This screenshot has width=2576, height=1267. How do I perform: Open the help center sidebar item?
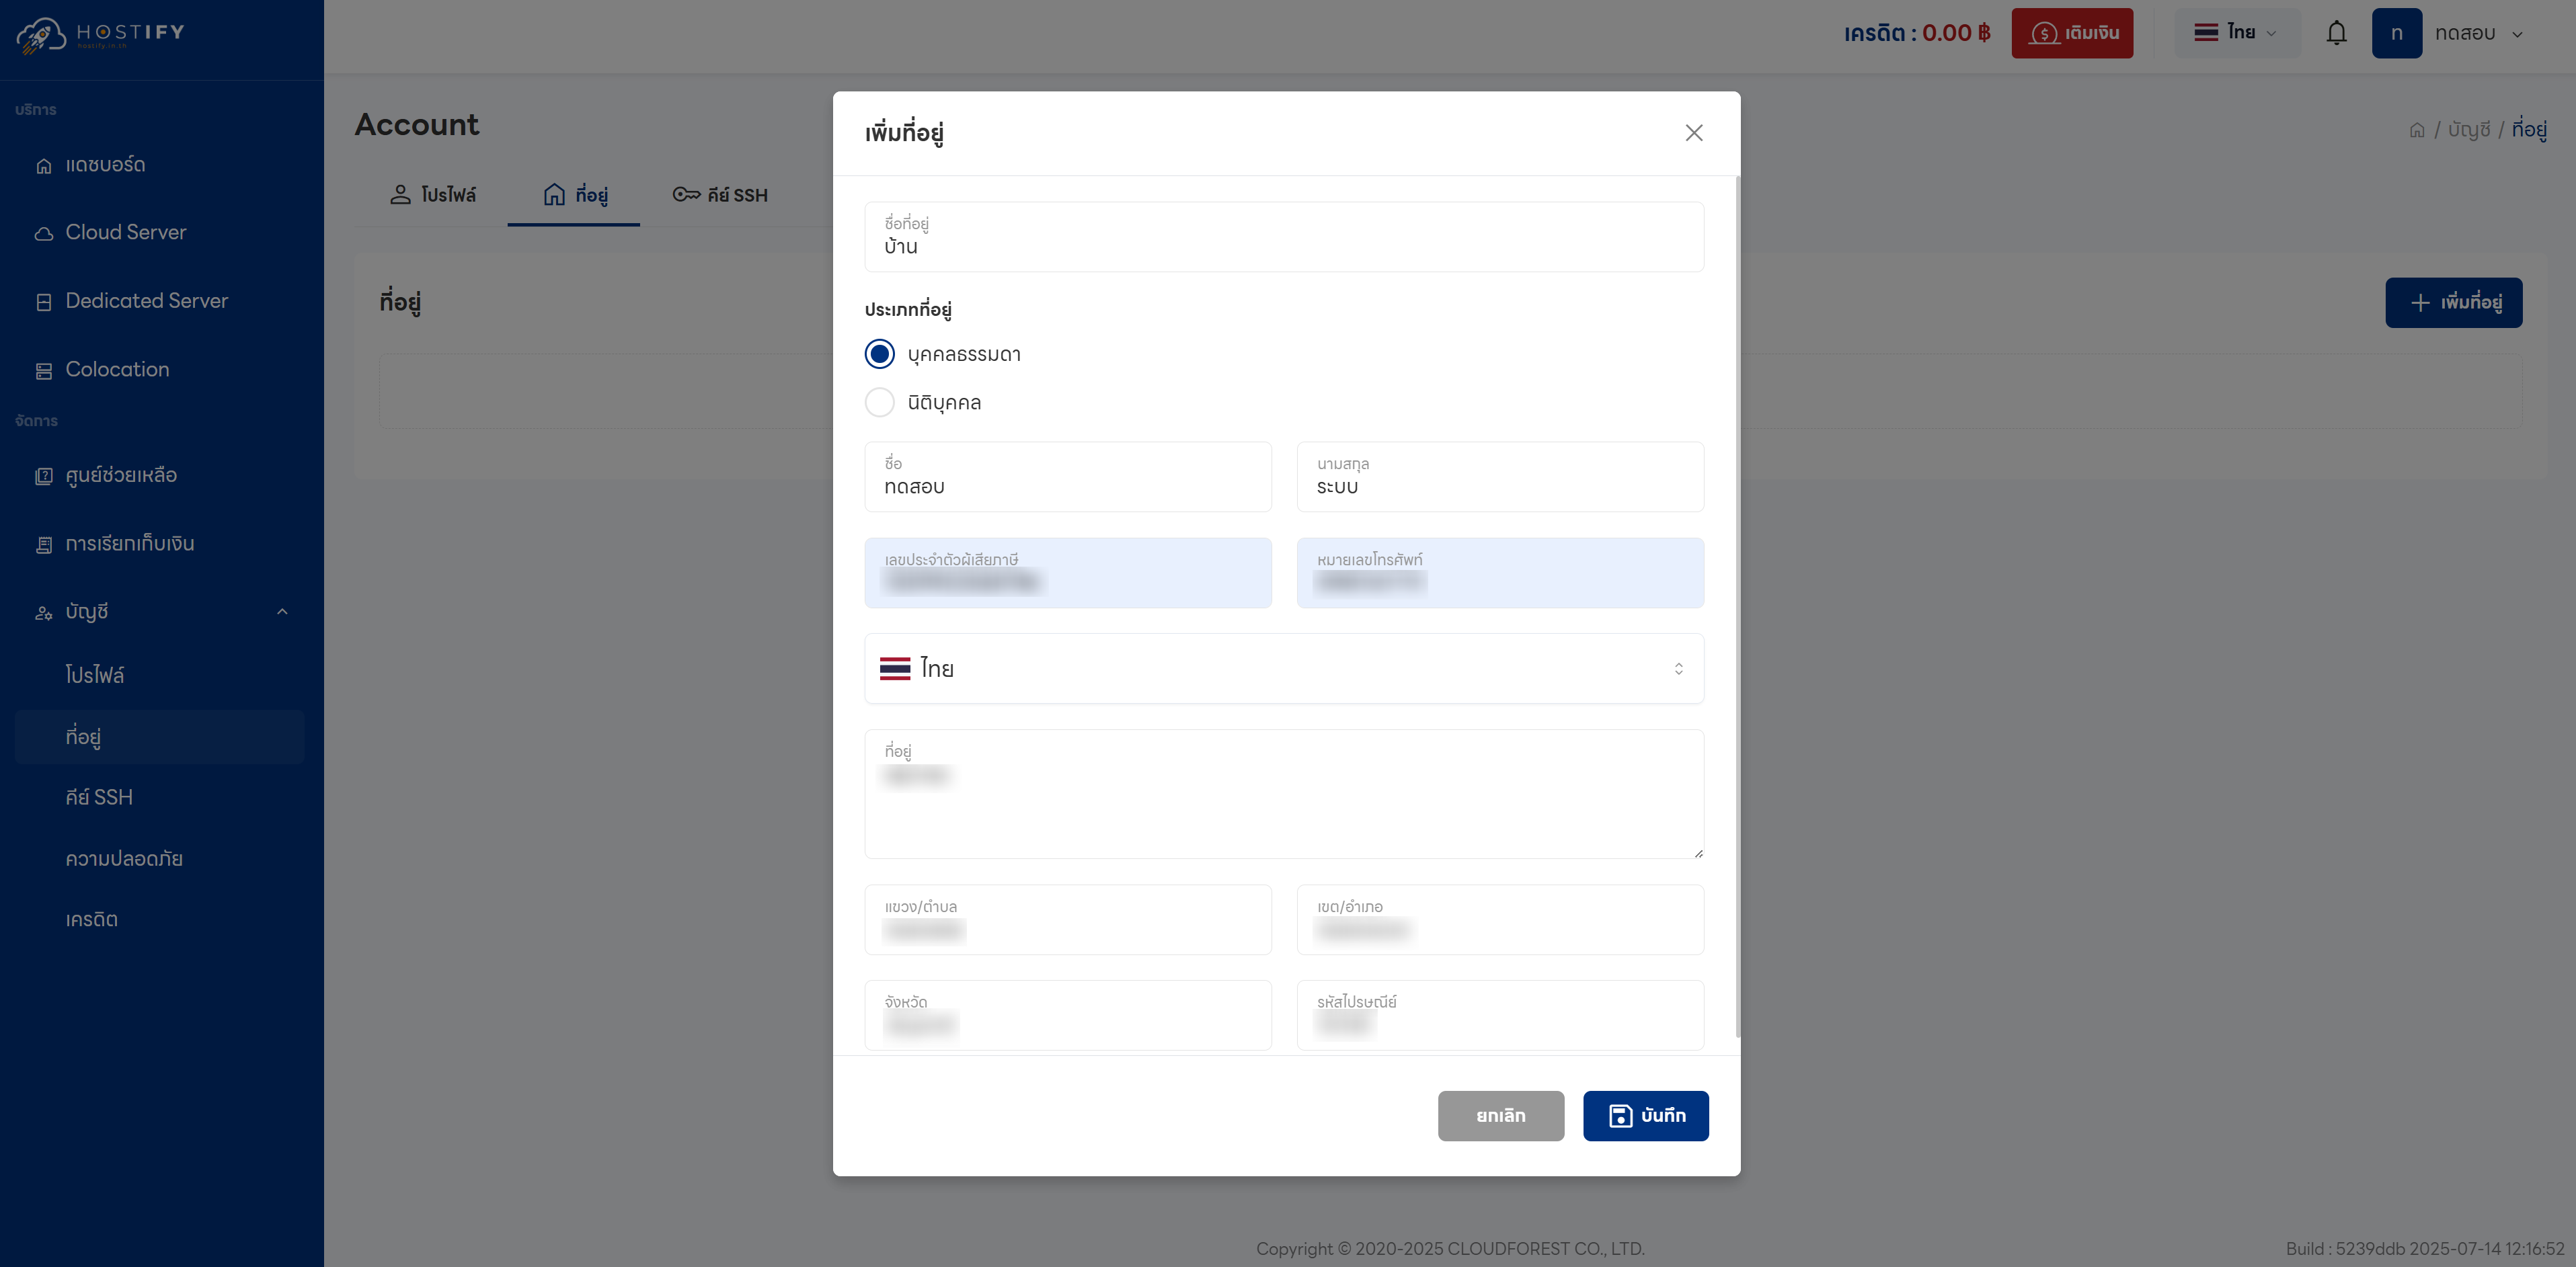(x=121, y=475)
